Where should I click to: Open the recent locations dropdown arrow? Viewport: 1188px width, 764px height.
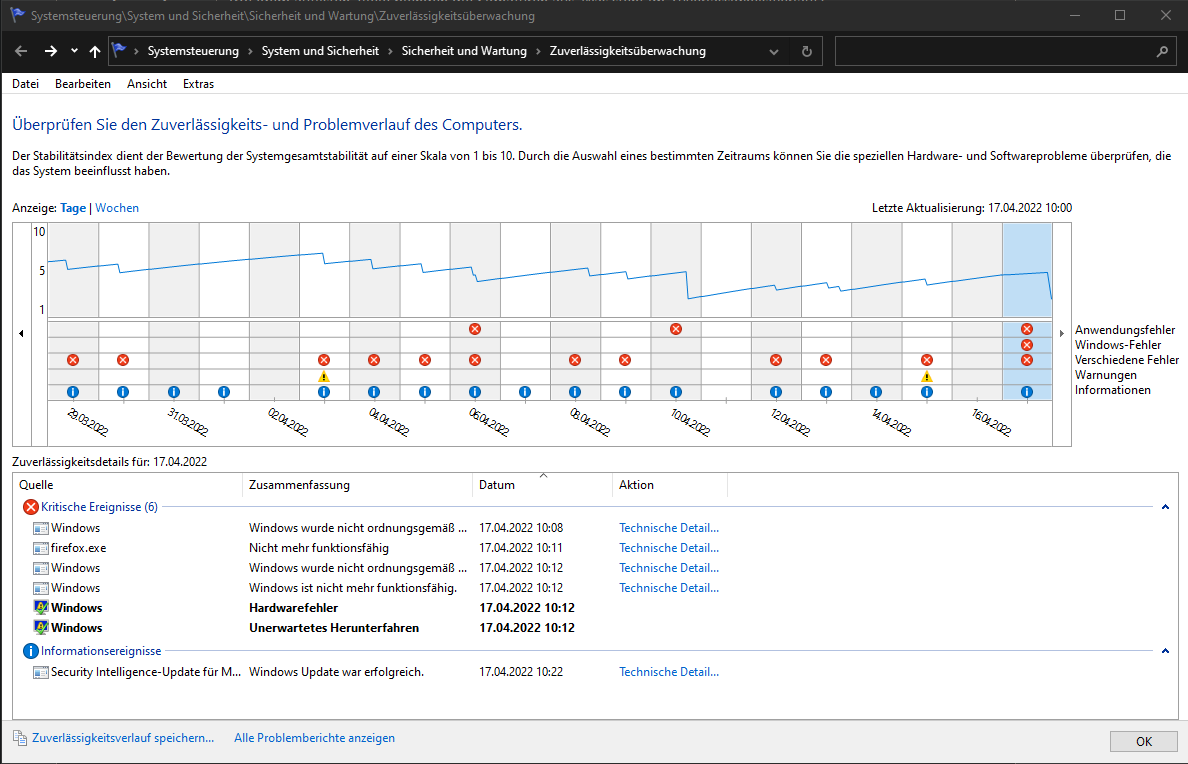pyautogui.click(x=74, y=52)
